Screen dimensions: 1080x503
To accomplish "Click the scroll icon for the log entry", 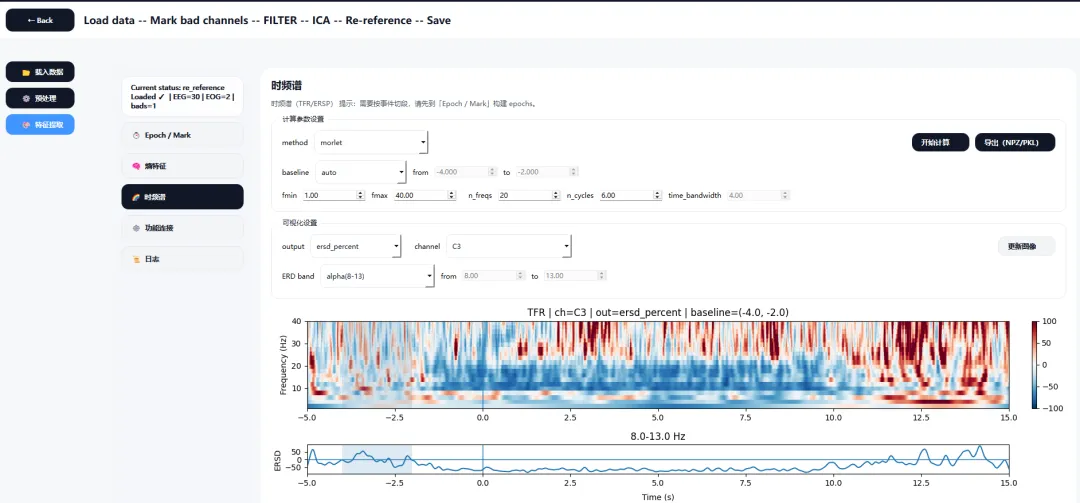I will point(136,259).
